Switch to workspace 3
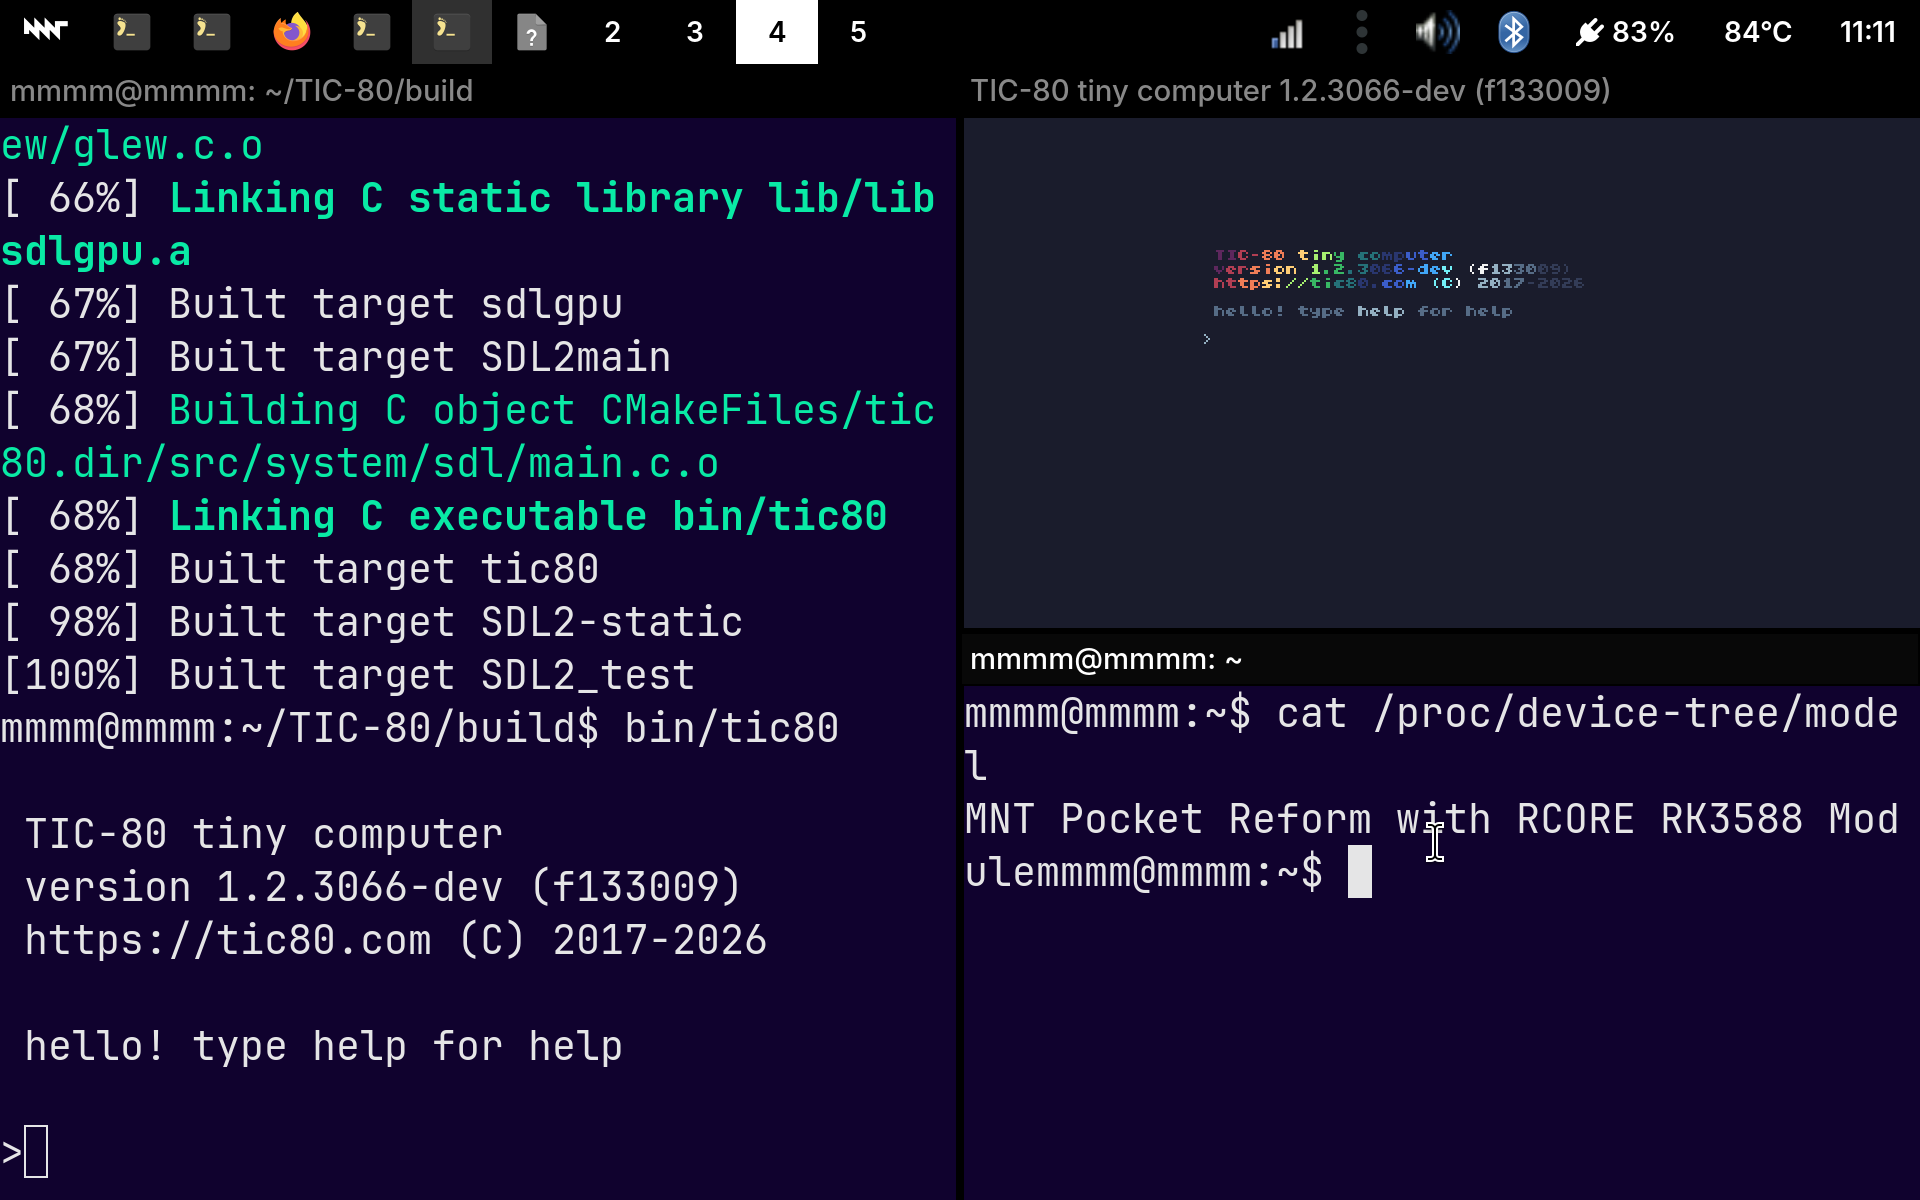This screenshot has height=1200, width=1920. [695, 32]
